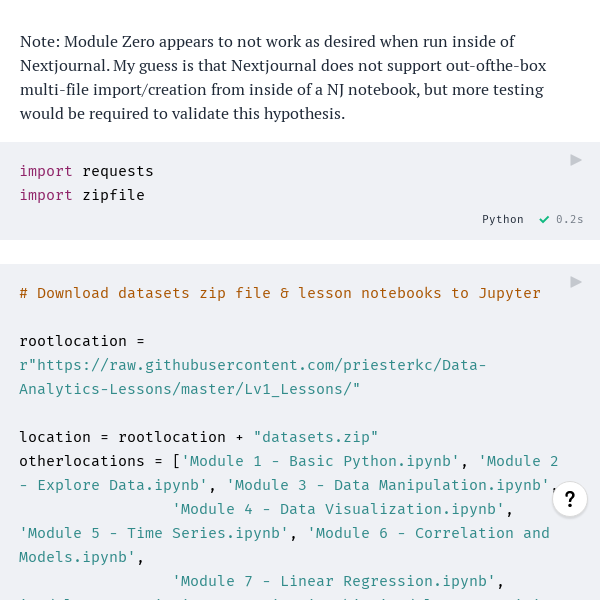
Task: Click the 0.2s runtime indicator
Action: click(569, 219)
